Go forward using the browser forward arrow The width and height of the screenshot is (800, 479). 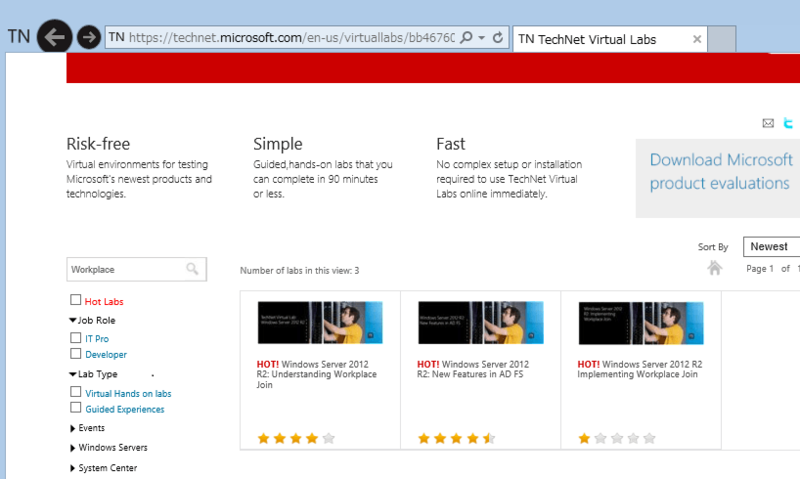89,37
